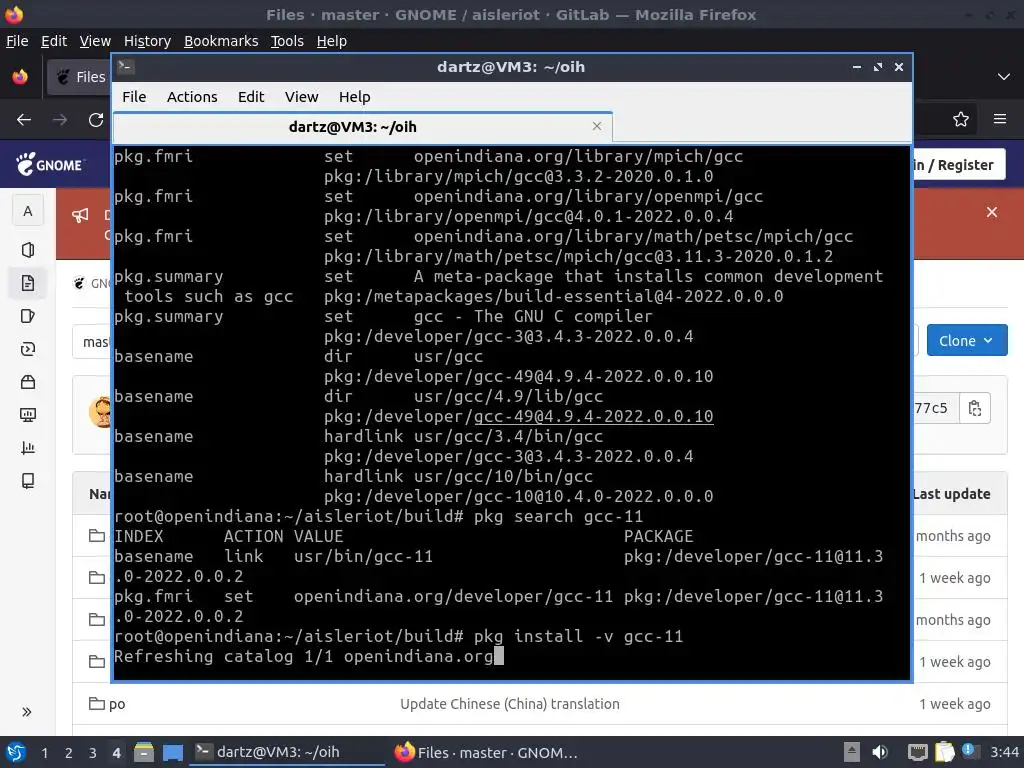Open the file manager launcher in the taskbar

click(x=144, y=752)
